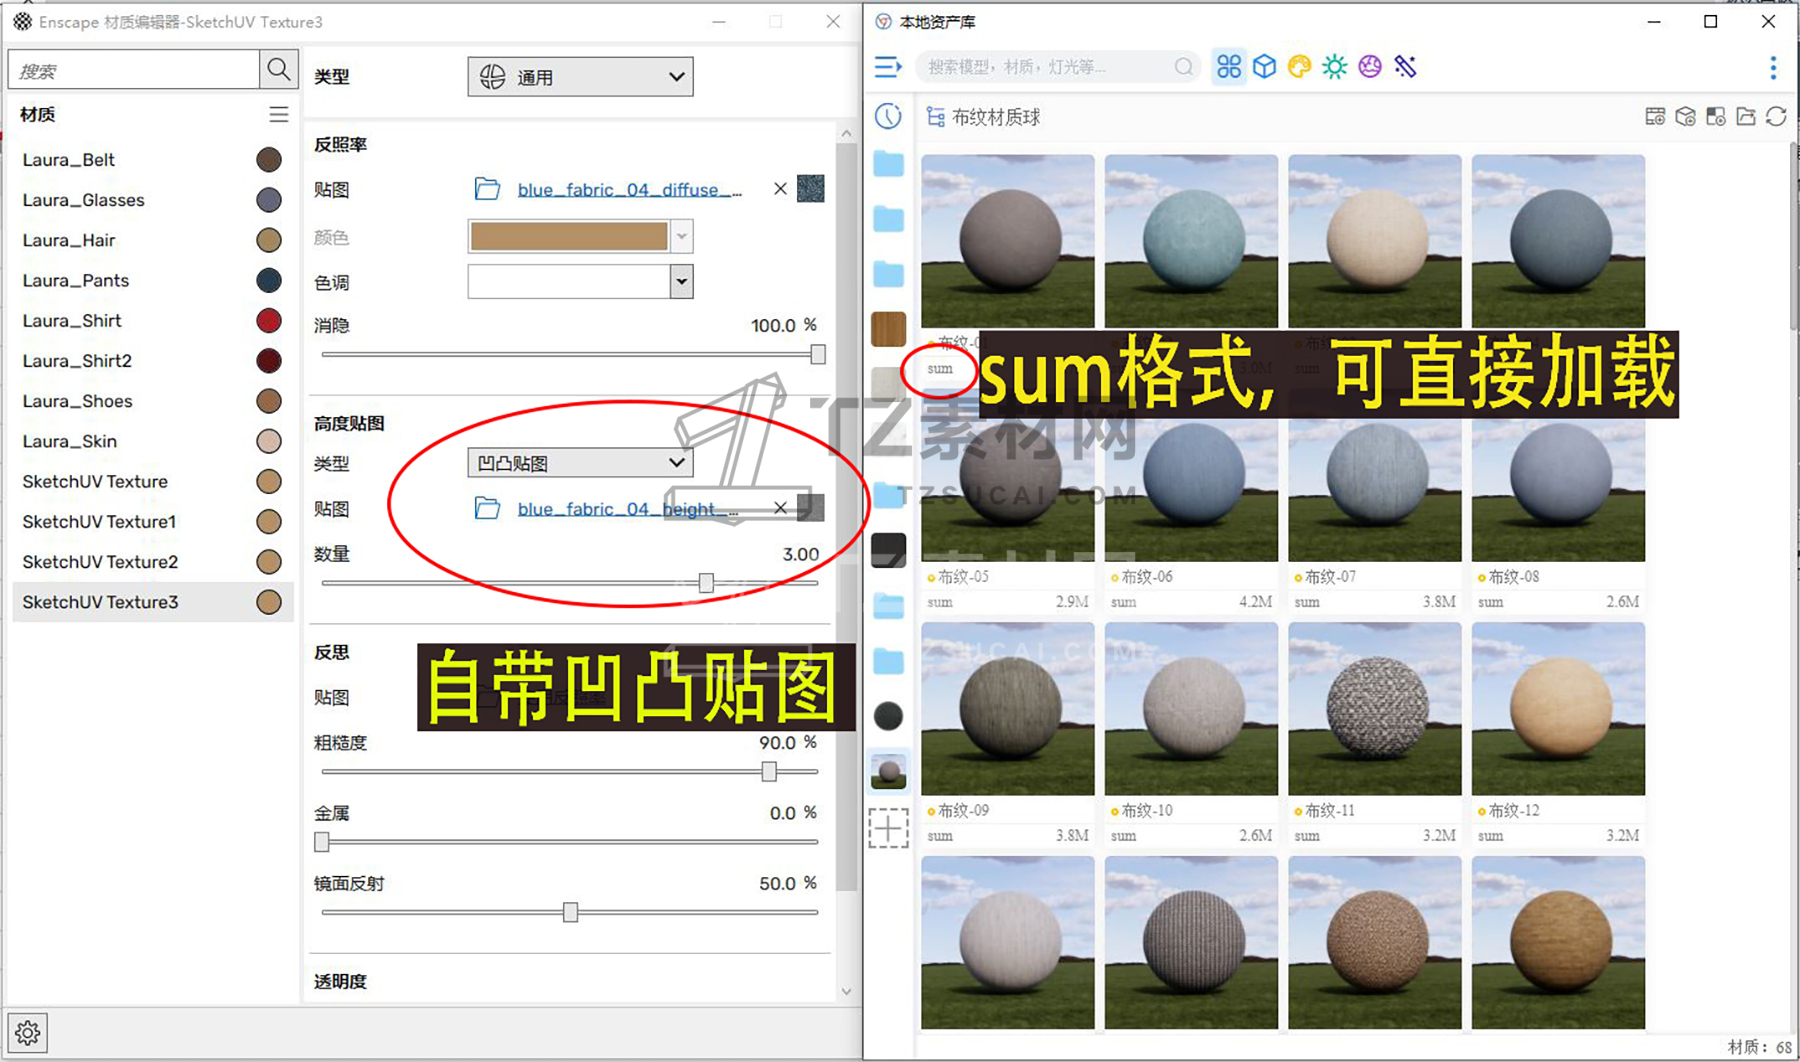Click the 金属 metallic slider handle
This screenshot has height=1062, width=1800.
[x=322, y=842]
